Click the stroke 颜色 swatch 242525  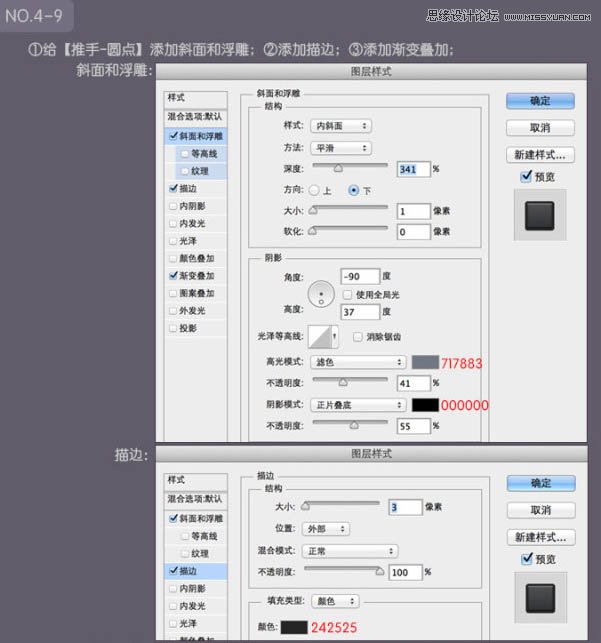294,627
